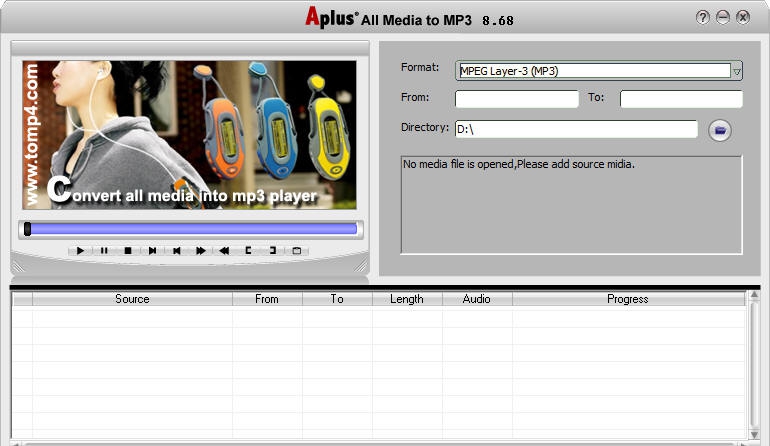Click the From time input field
Image resolution: width=770 pixels, height=446 pixels.
coord(516,99)
